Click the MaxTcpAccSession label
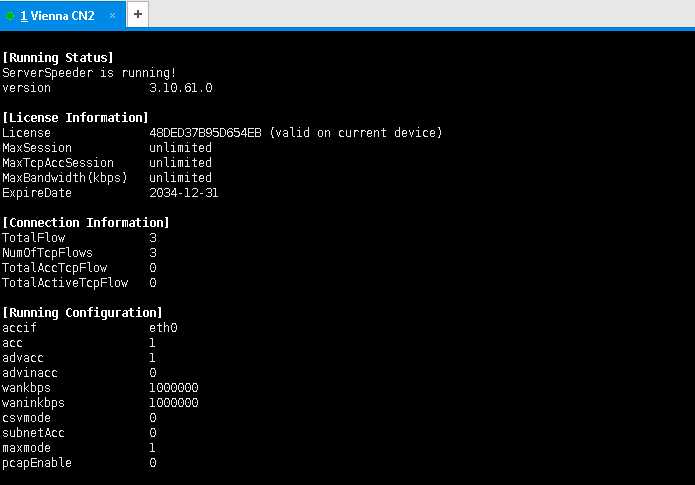695x485 pixels. tap(58, 163)
